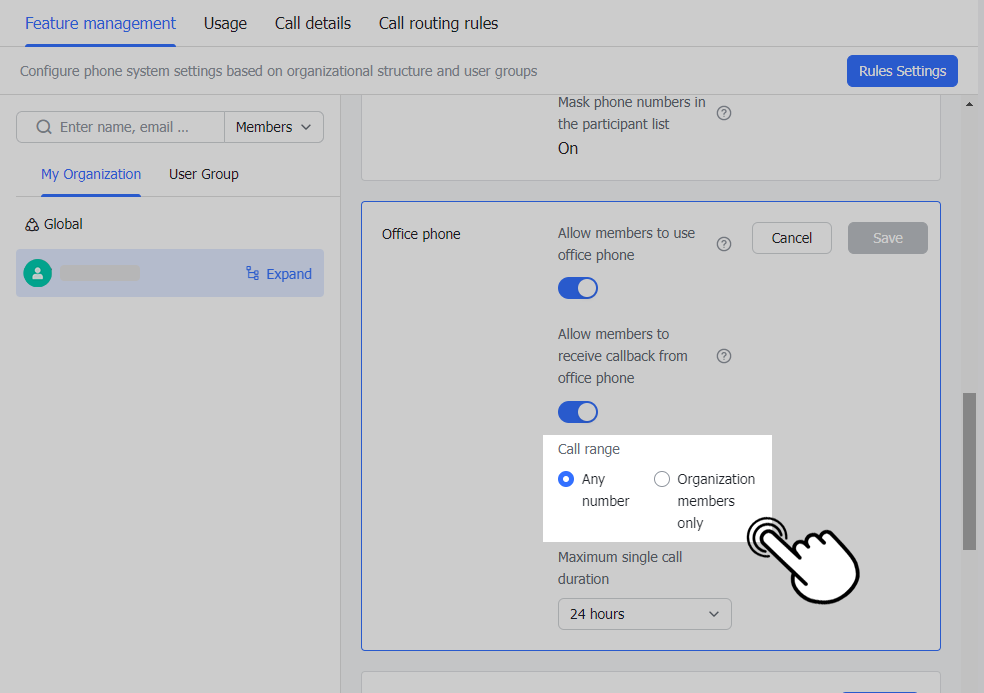Click the name and email search field
The height and width of the screenshot is (693, 984).
click(x=130, y=127)
